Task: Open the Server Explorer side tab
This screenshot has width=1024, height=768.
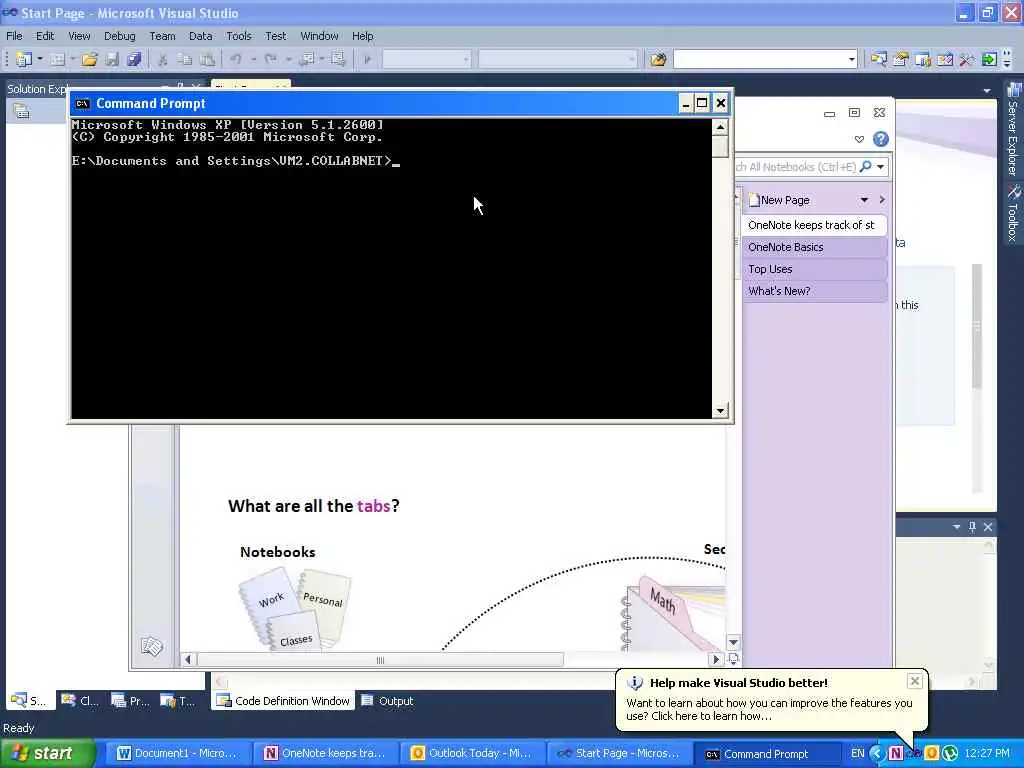Action: pyautogui.click(x=1013, y=129)
